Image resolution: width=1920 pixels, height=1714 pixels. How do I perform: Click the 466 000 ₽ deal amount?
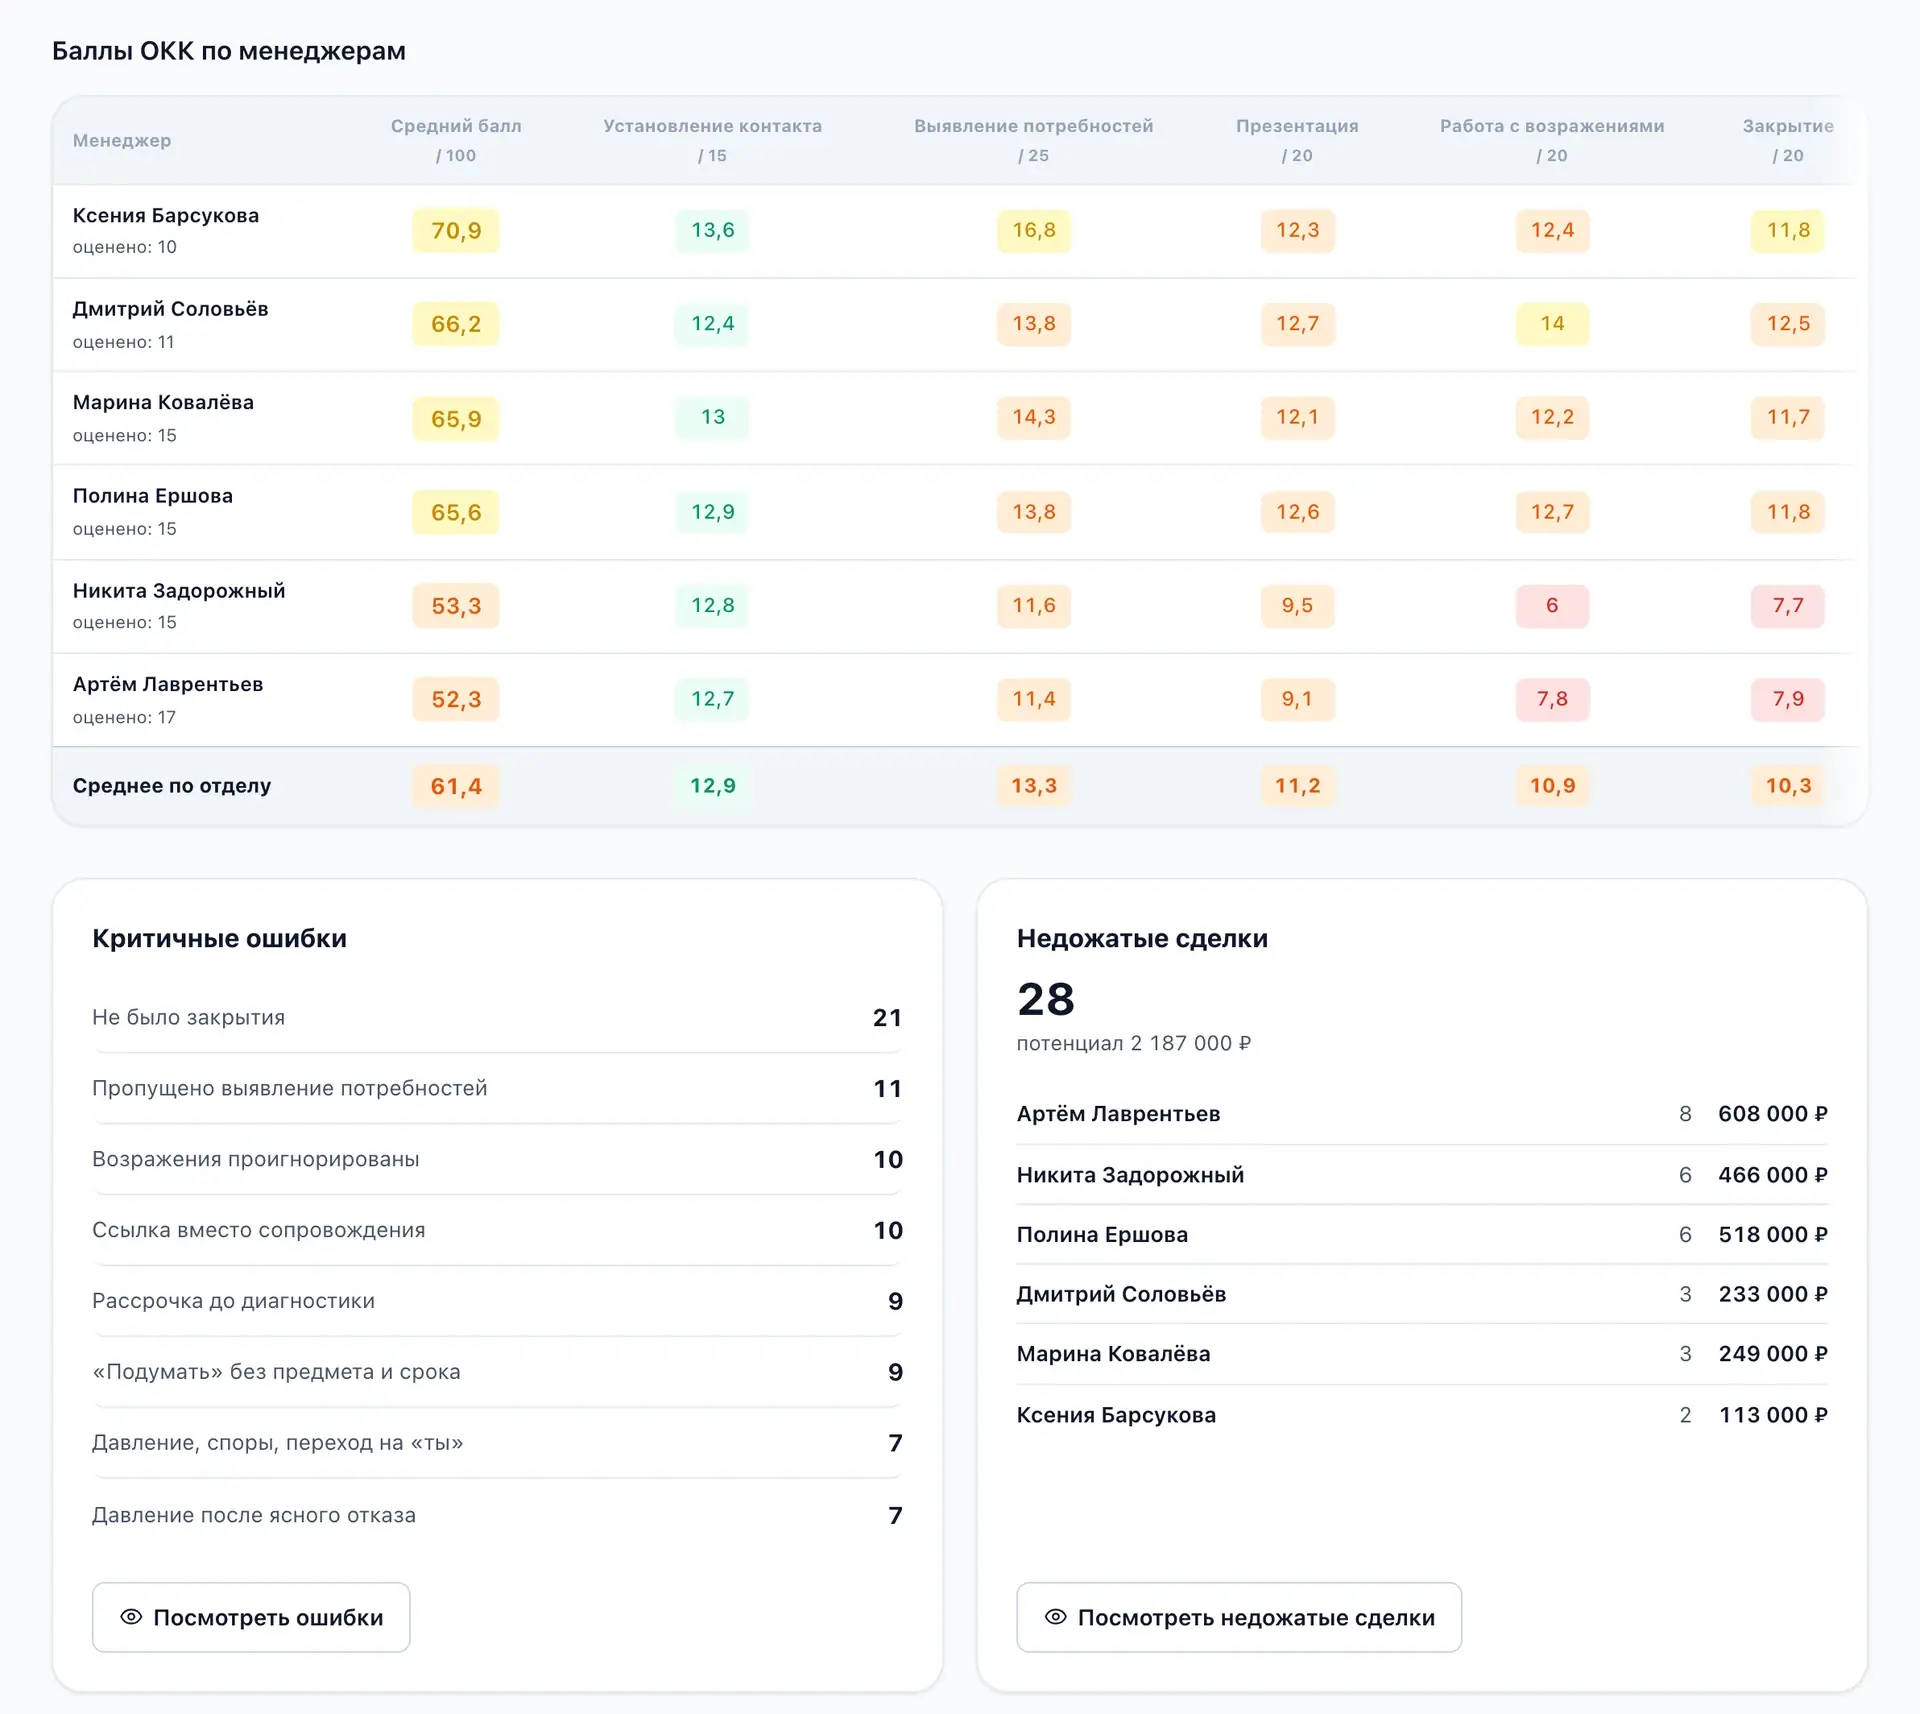coord(1773,1175)
